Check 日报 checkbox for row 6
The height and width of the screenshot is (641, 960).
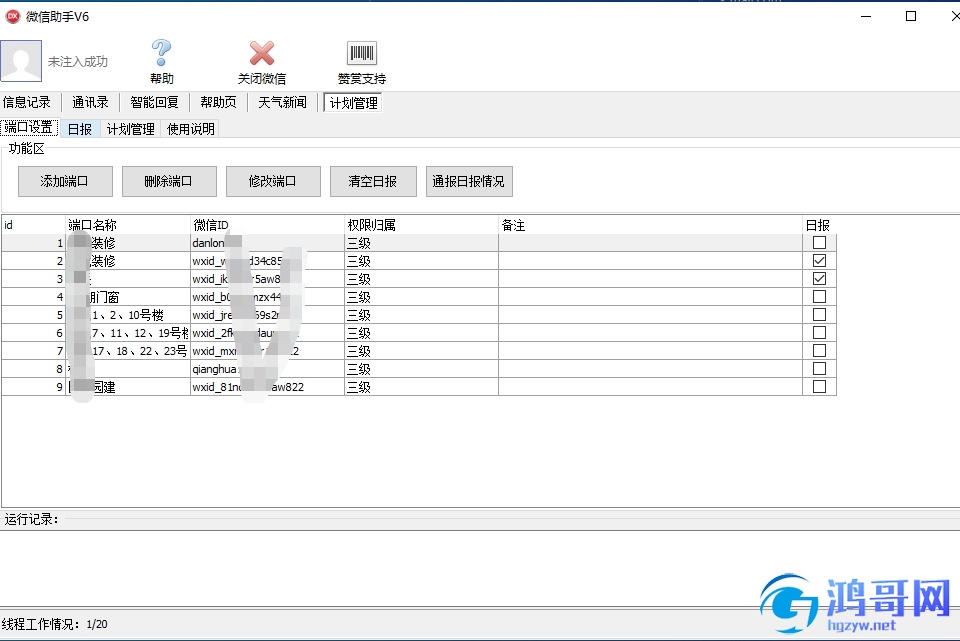pos(819,332)
